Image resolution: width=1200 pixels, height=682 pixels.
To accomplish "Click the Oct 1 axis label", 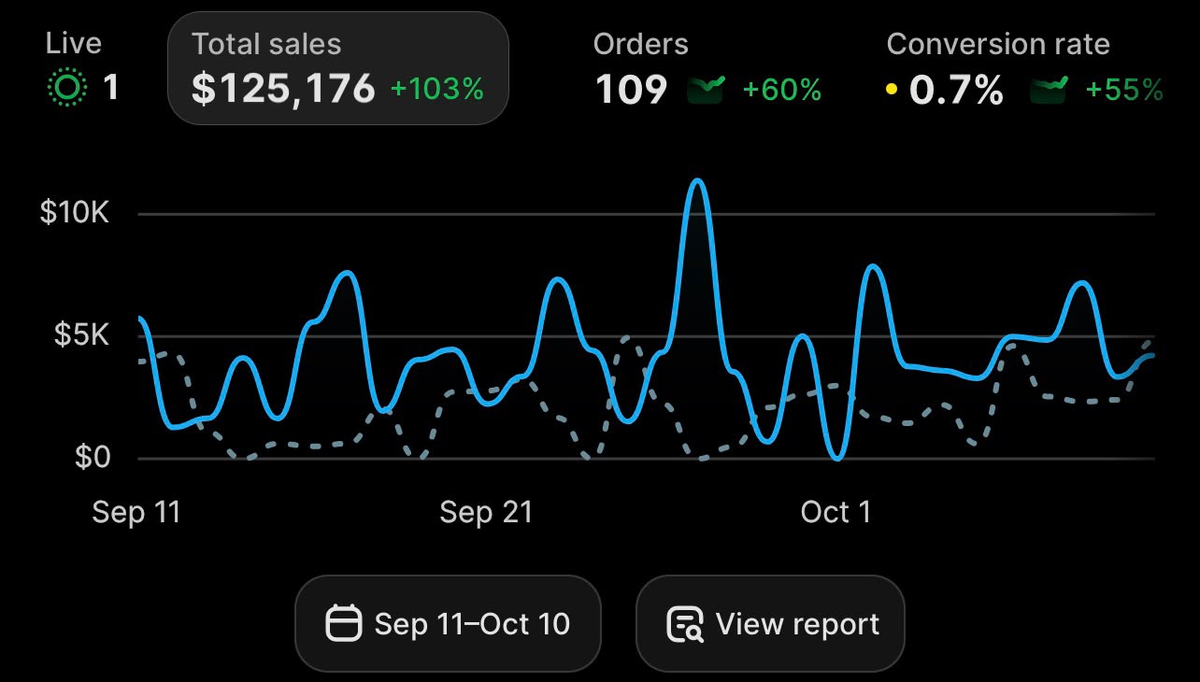I will point(836,513).
